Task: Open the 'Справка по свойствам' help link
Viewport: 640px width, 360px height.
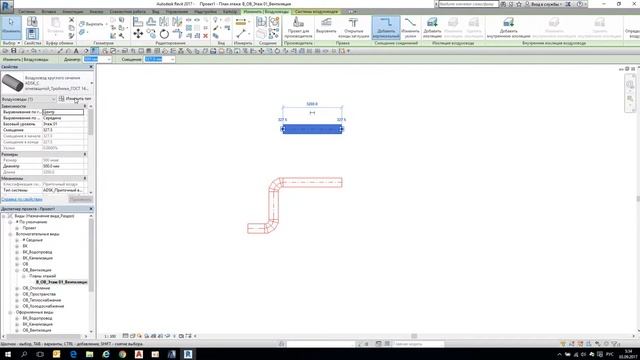Action: click(22, 199)
